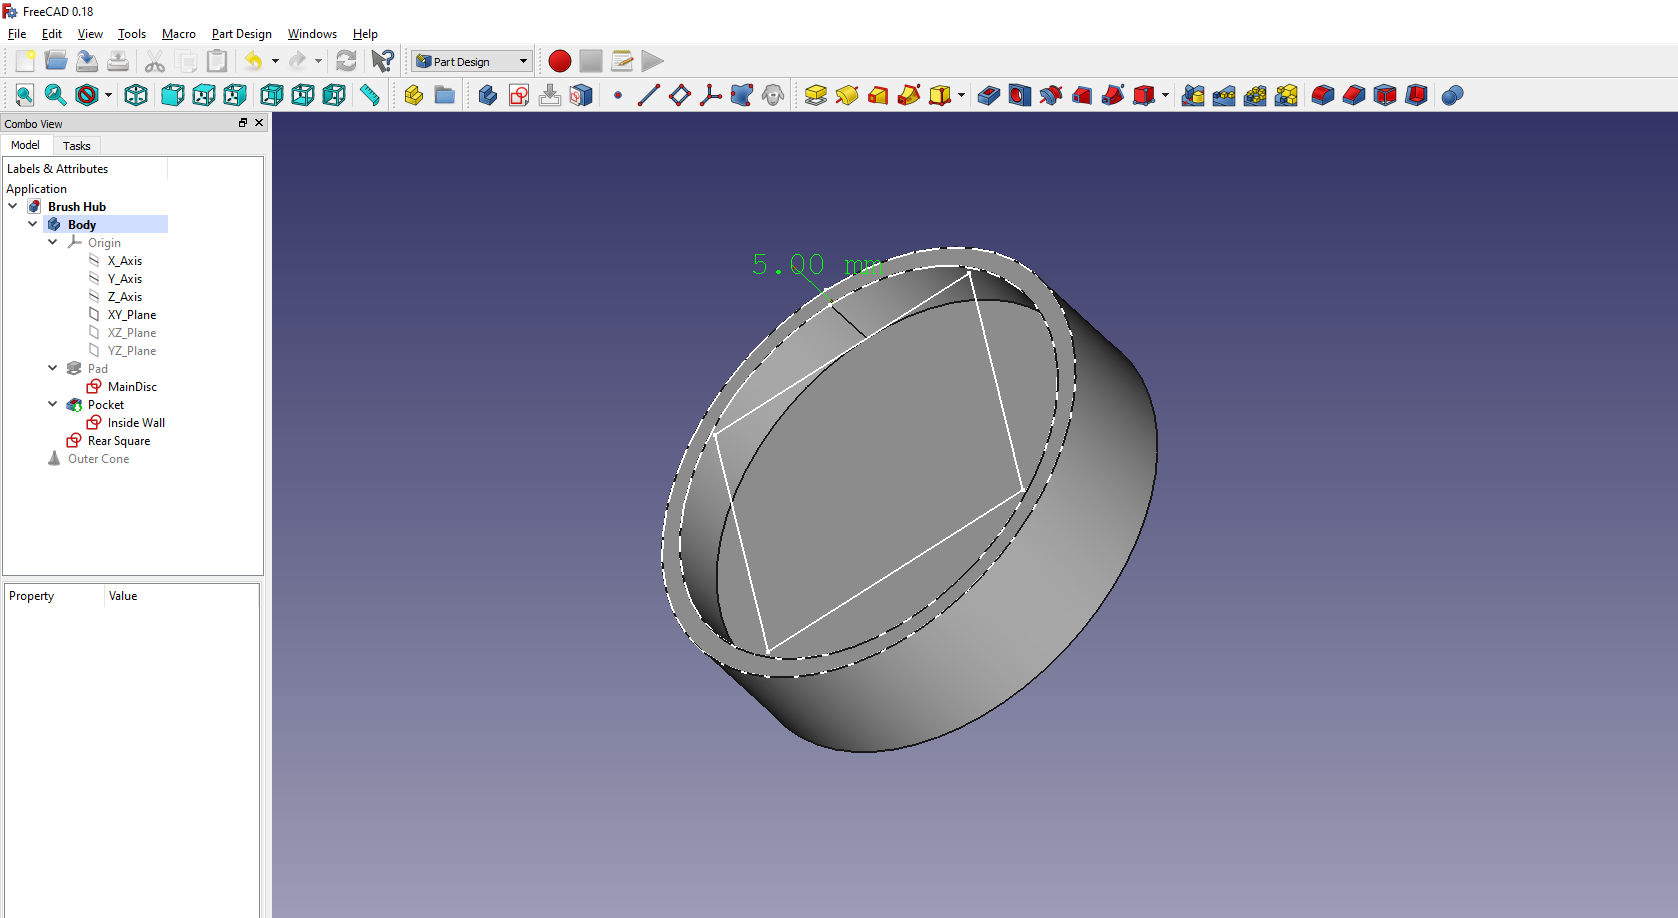Click the Boolean operation spheres icon
Image resolution: width=1678 pixels, height=918 pixels.
click(1453, 95)
